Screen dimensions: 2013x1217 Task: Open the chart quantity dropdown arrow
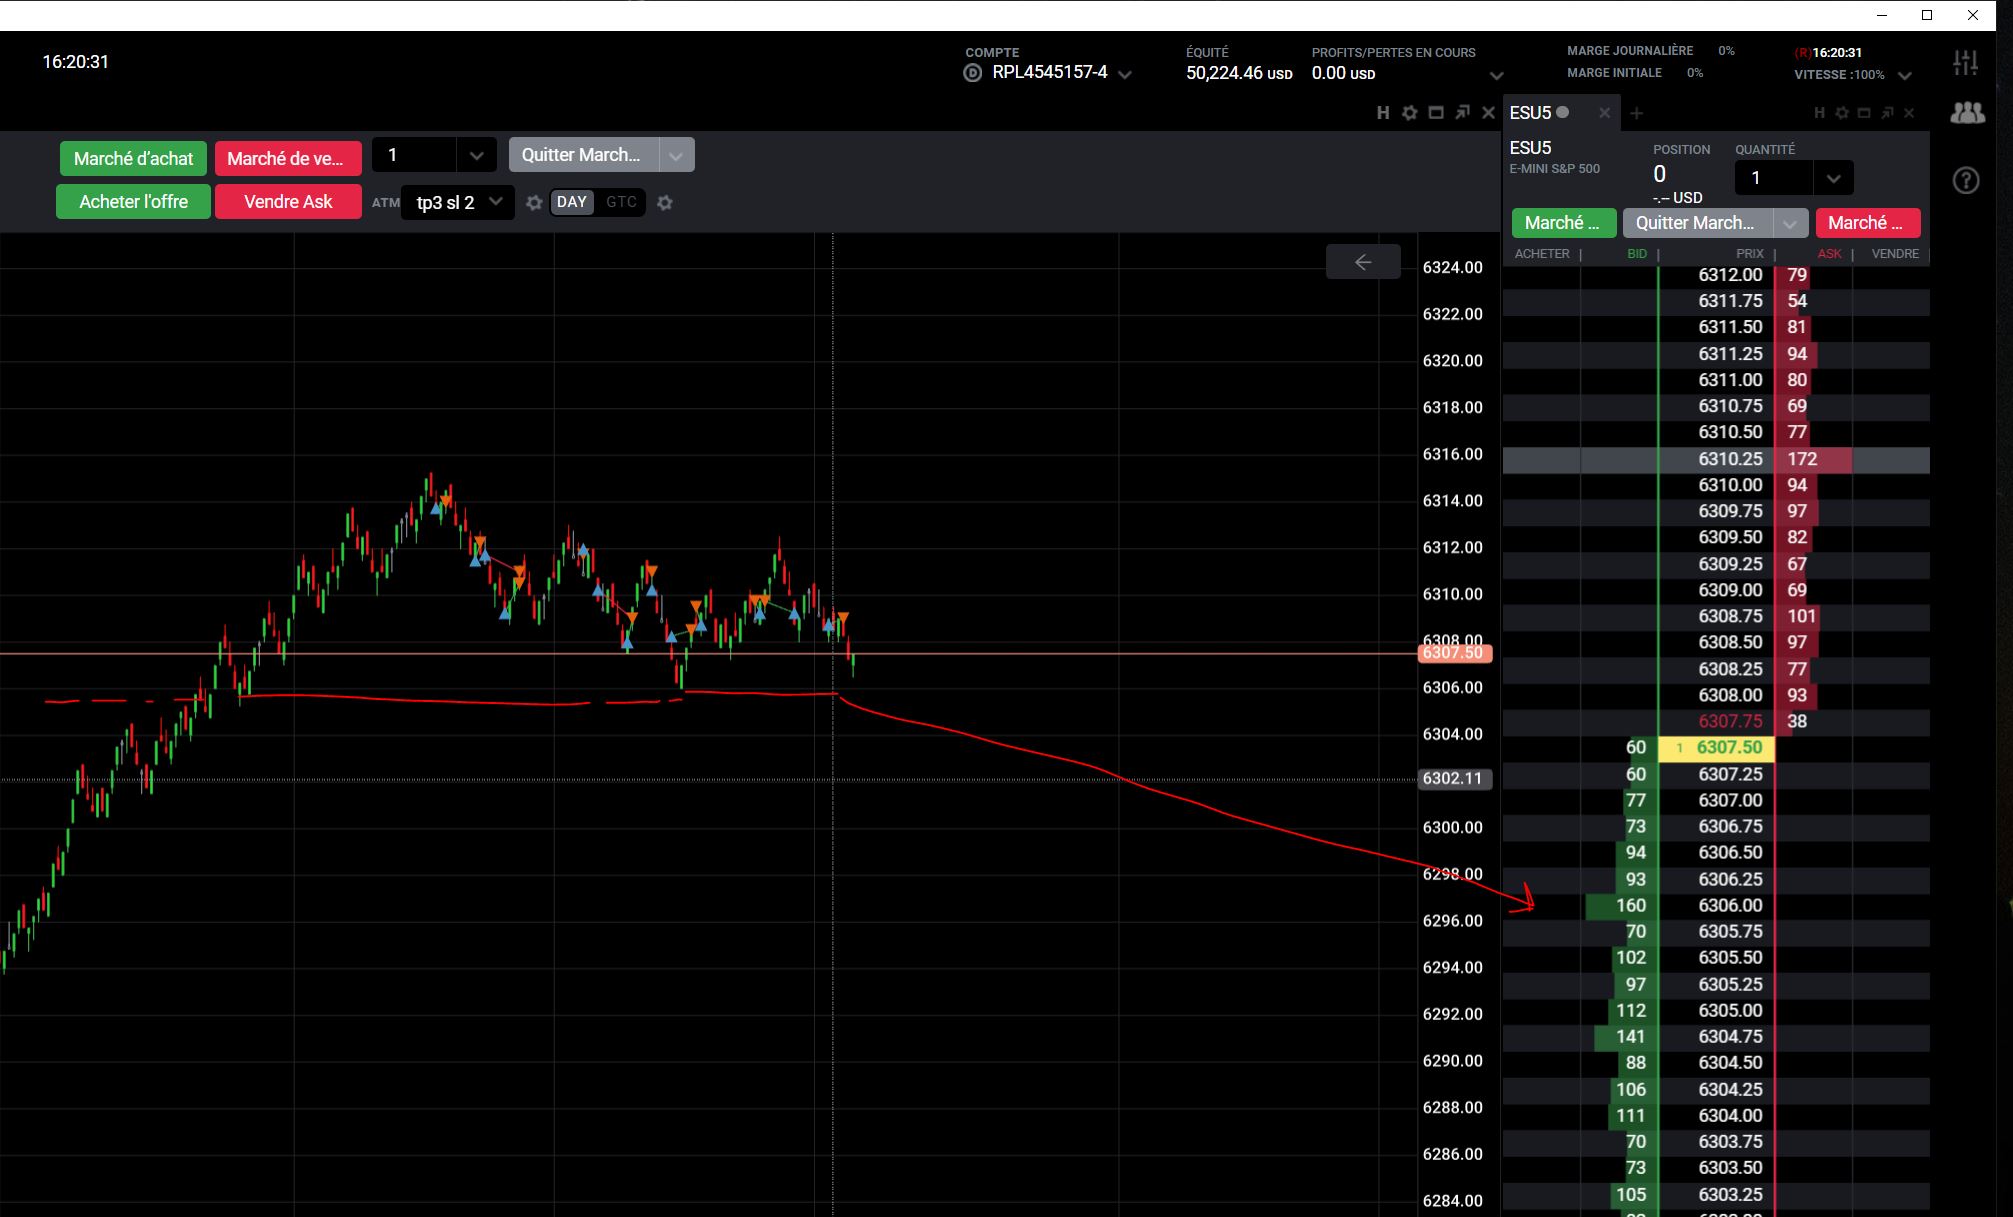pyautogui.click(x=476, y=155)
